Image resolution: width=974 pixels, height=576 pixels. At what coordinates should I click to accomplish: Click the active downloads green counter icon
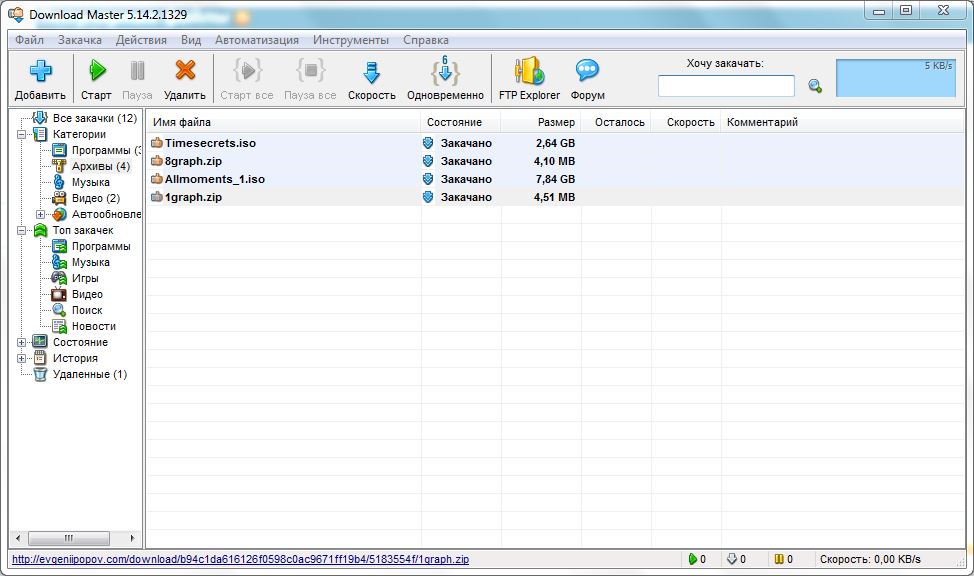(x=693, y=559)
